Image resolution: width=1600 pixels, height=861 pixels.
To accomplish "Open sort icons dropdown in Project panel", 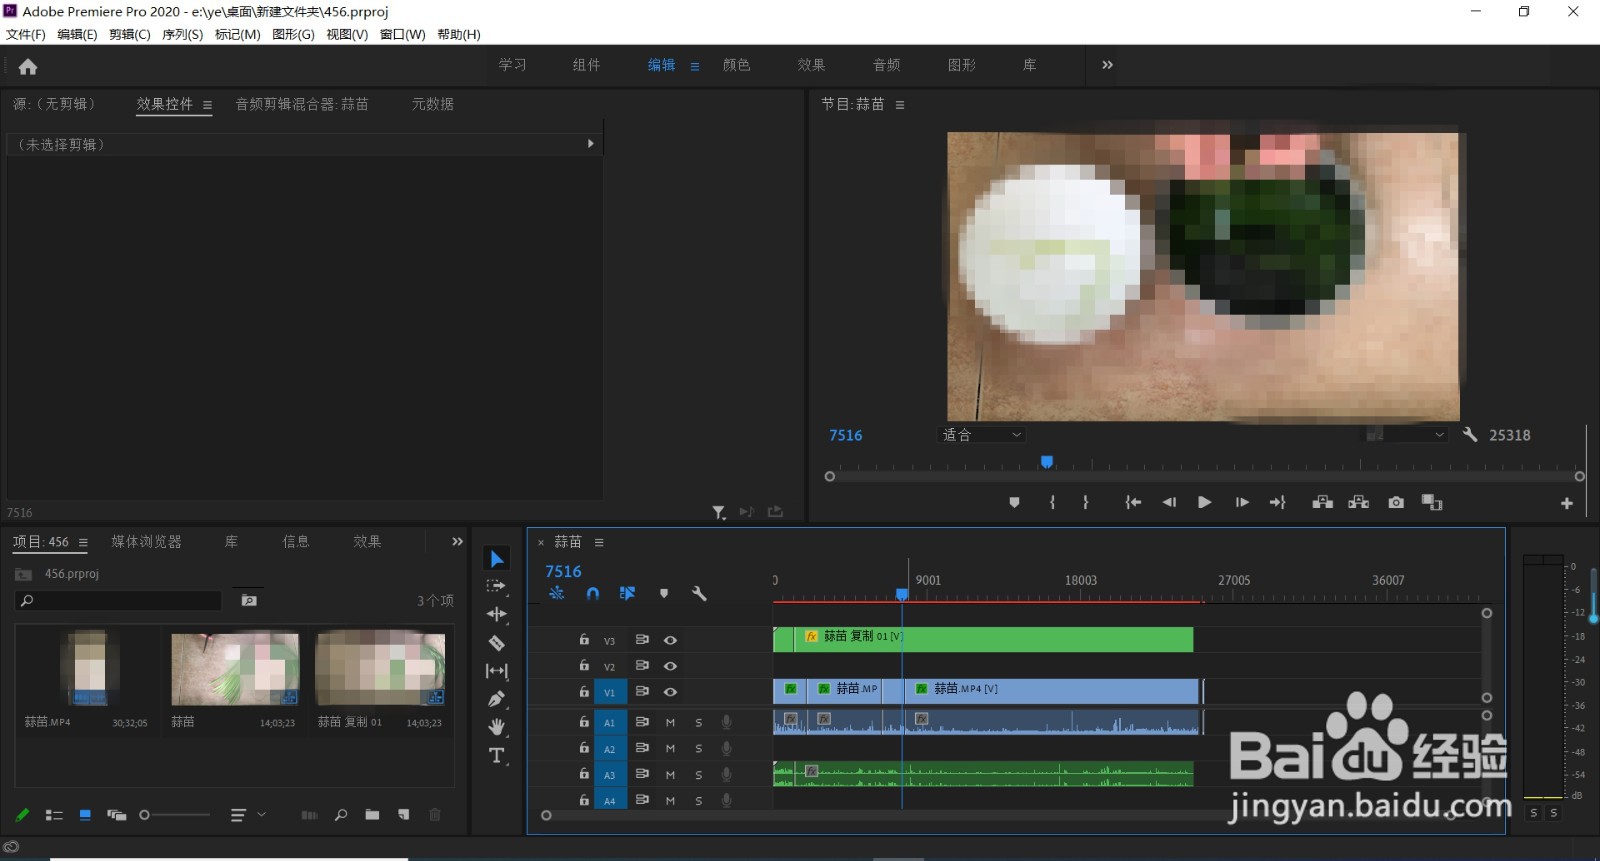I will pyautogui.click(x=248, y=815).
